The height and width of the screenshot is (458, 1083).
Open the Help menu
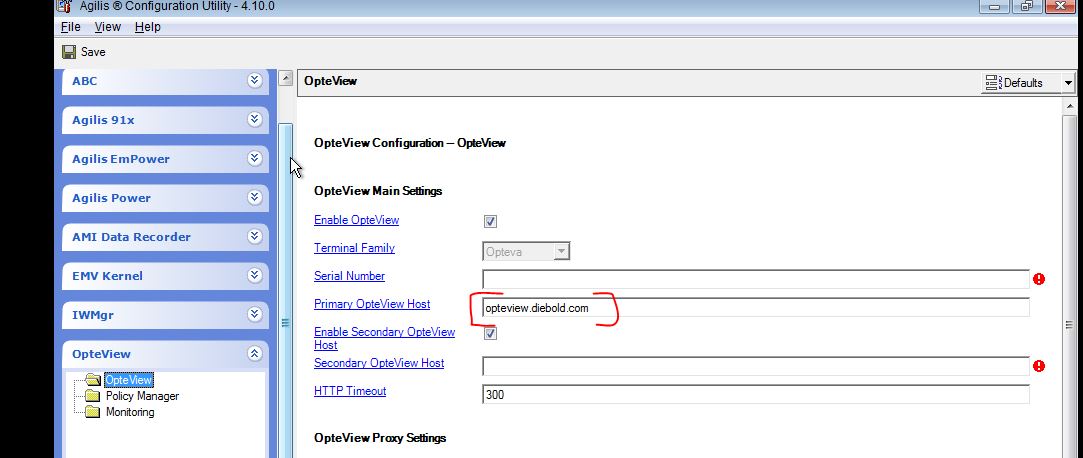coord(148,27)
